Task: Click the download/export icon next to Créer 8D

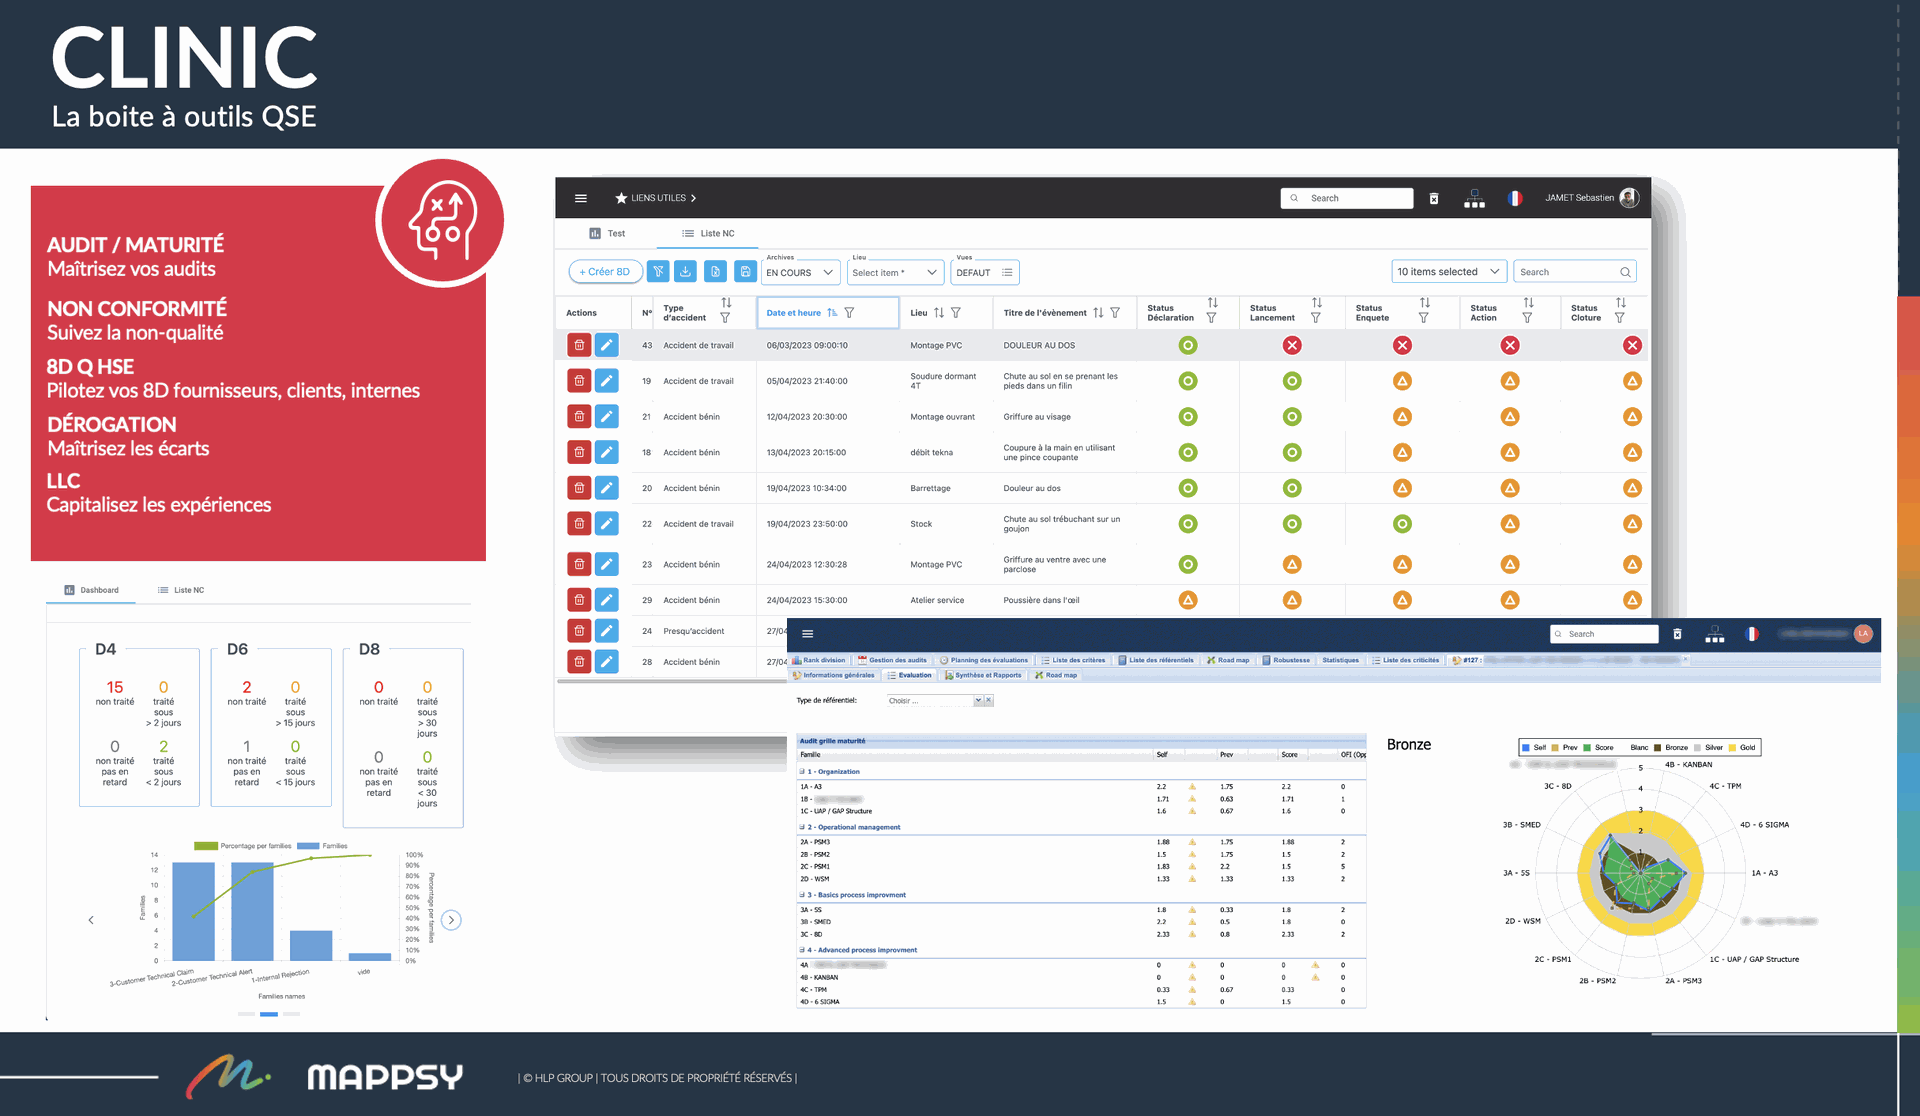Action: tap(686, 271)
